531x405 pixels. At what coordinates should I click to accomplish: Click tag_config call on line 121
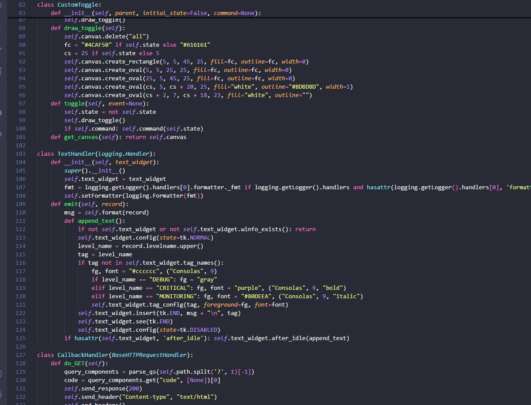pos(190,305)
